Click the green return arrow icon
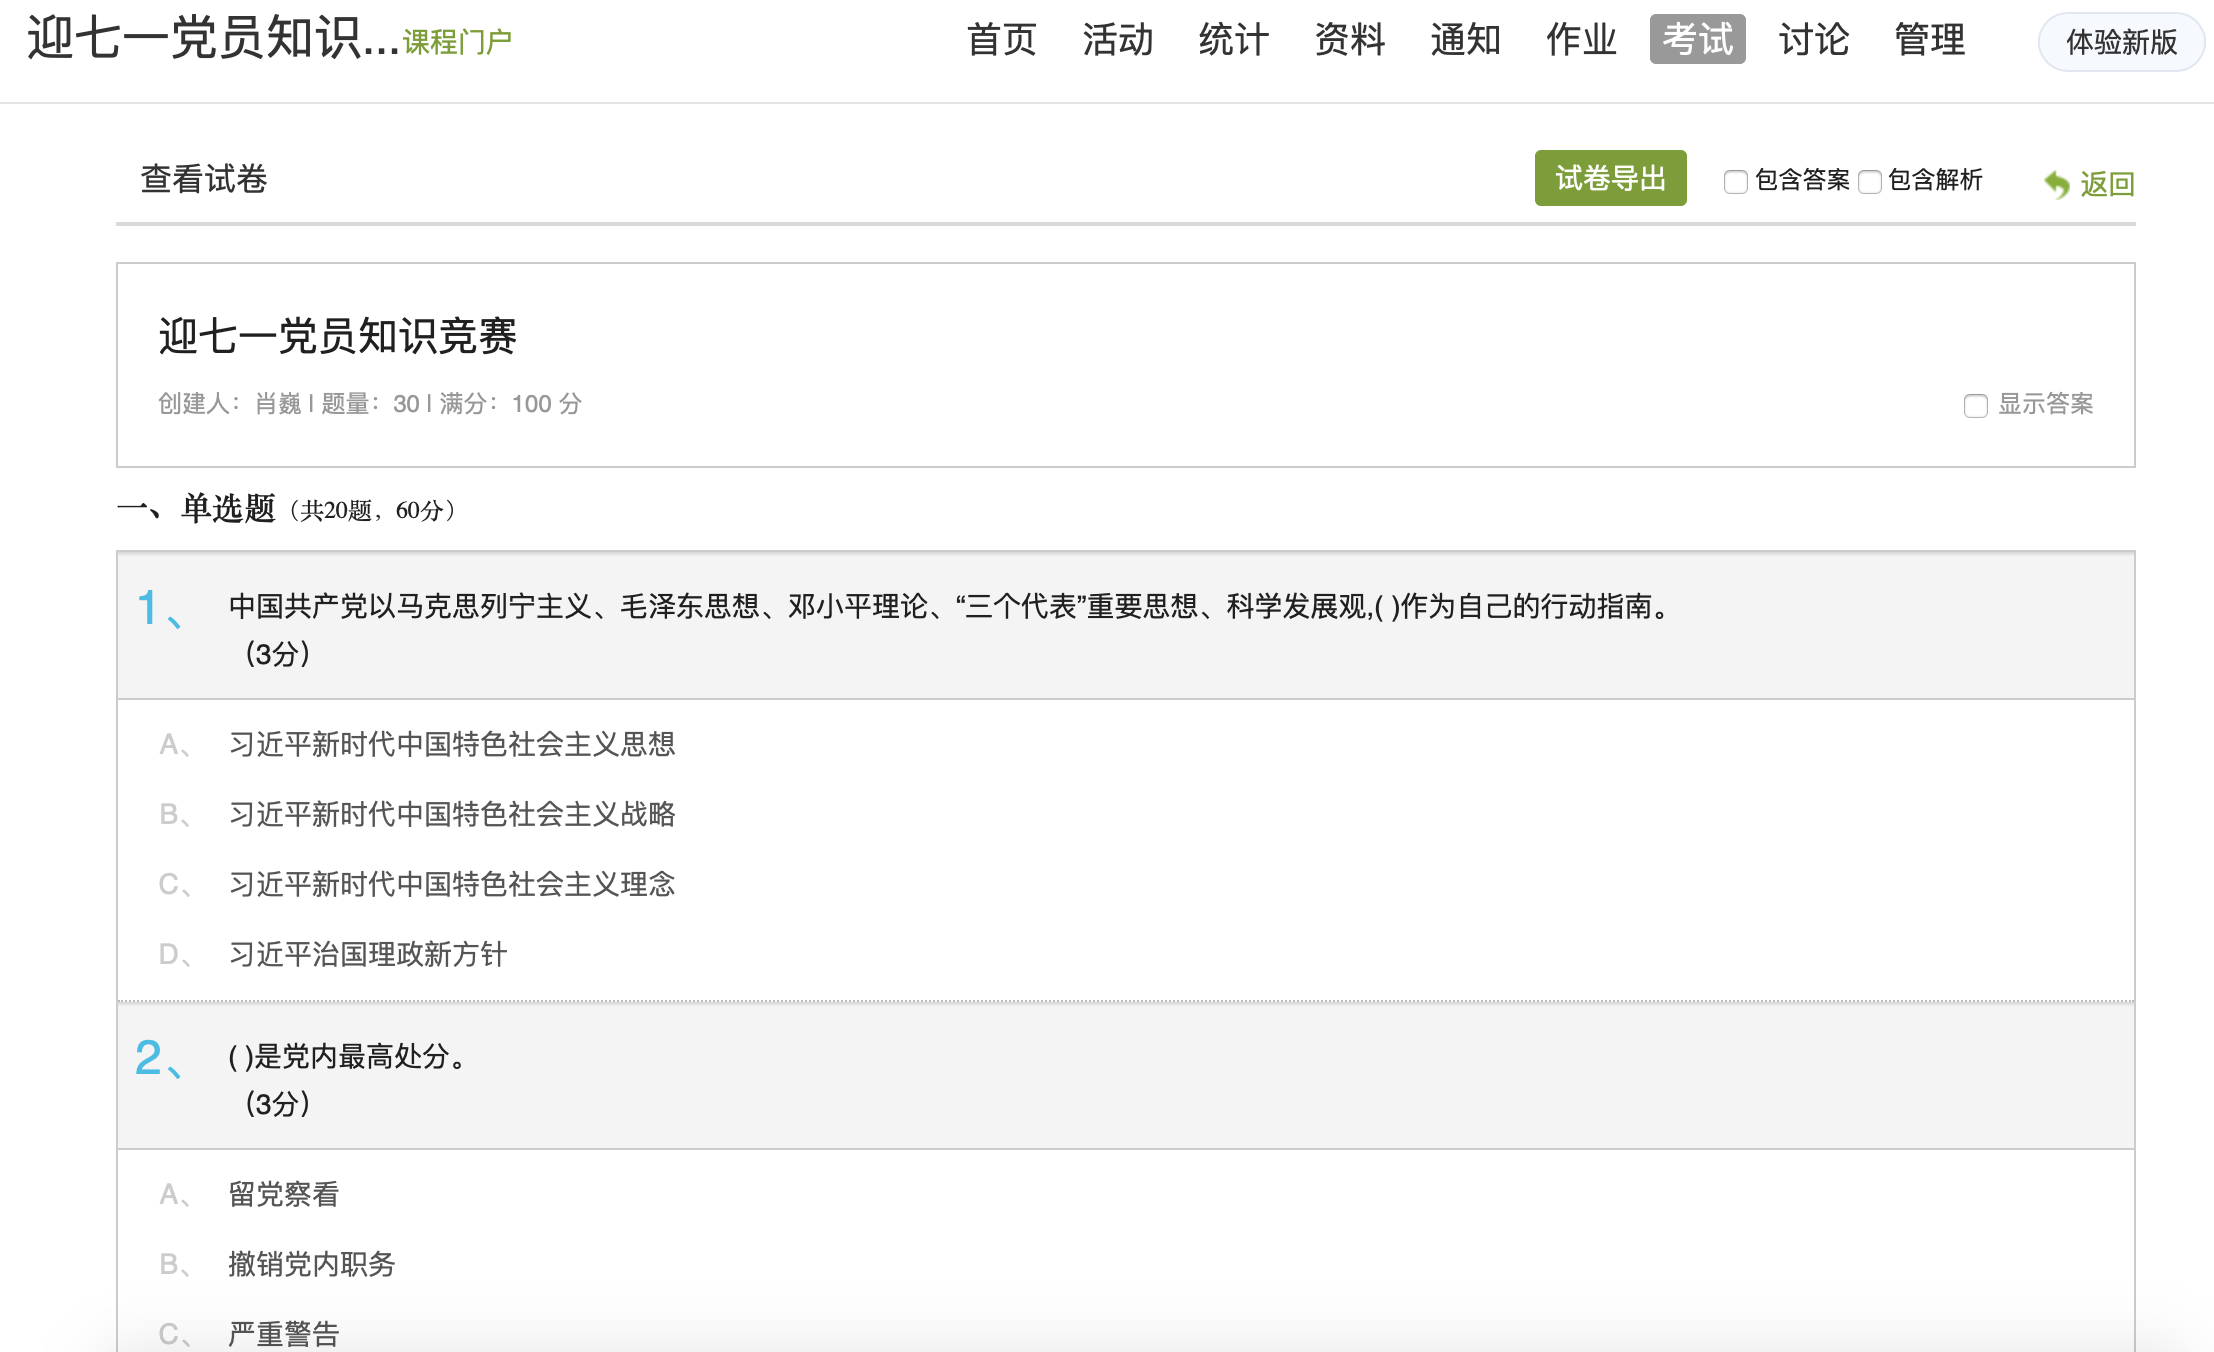2214x1352 pixels. 2056,184
